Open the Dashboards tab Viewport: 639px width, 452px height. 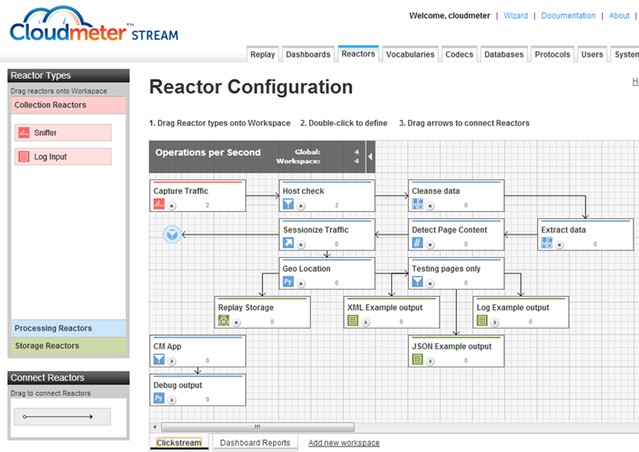coord(308,54)
